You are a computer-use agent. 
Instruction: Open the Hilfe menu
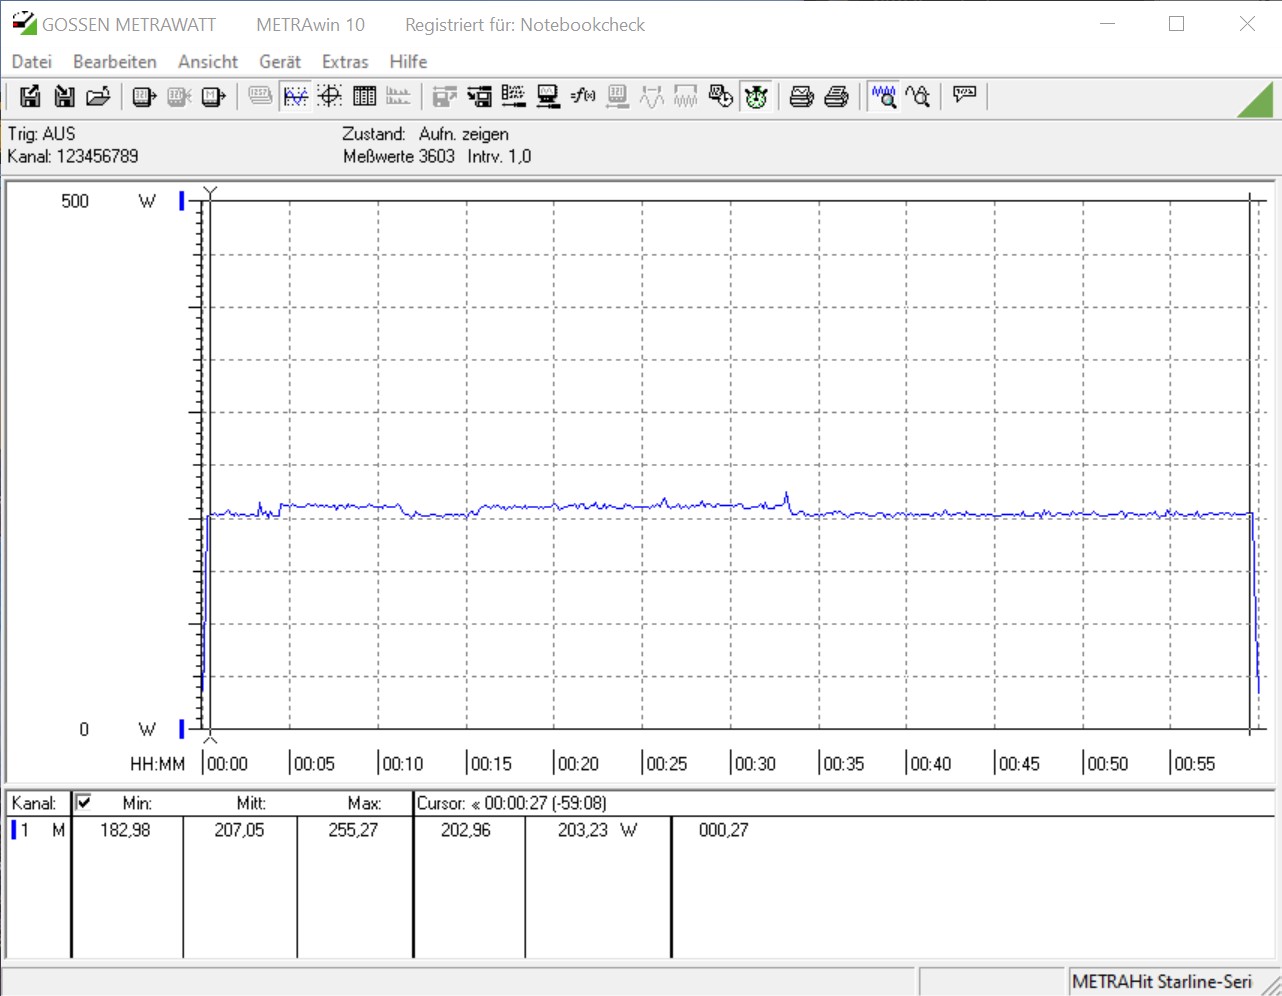click(408, 62)
